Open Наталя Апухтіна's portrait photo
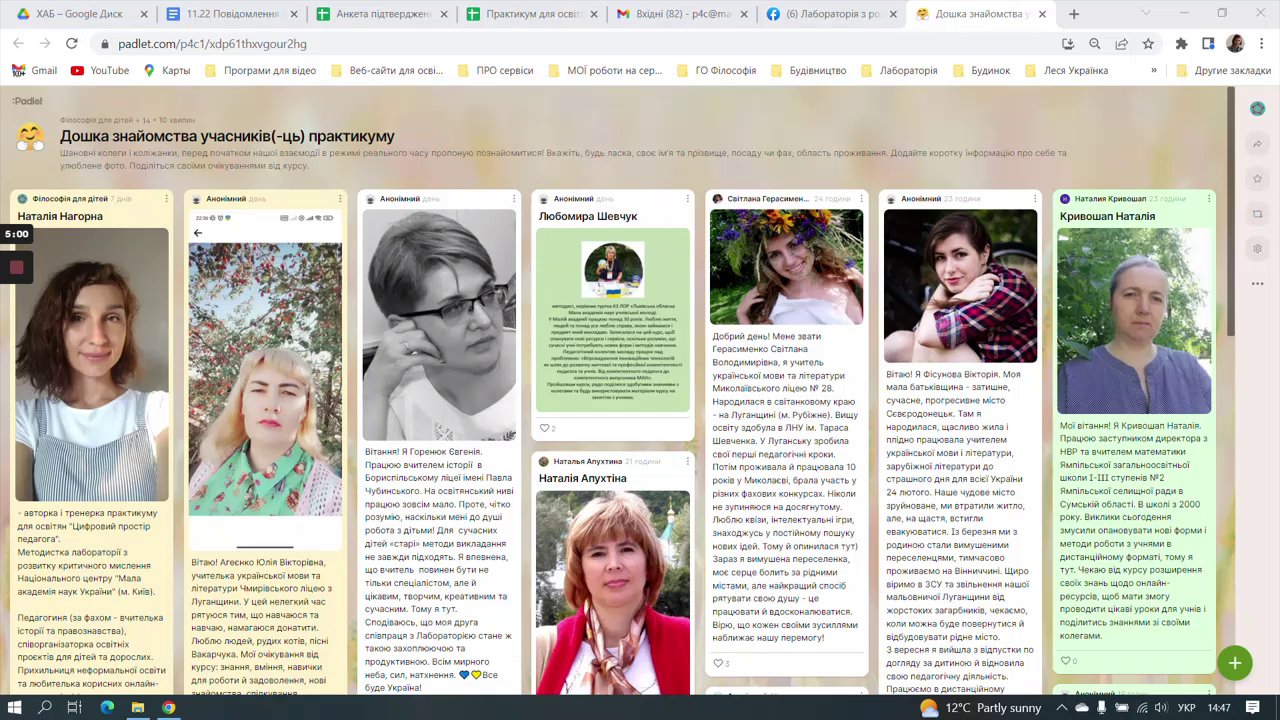Screen dimensions: 1280x720 coord(613,592)
